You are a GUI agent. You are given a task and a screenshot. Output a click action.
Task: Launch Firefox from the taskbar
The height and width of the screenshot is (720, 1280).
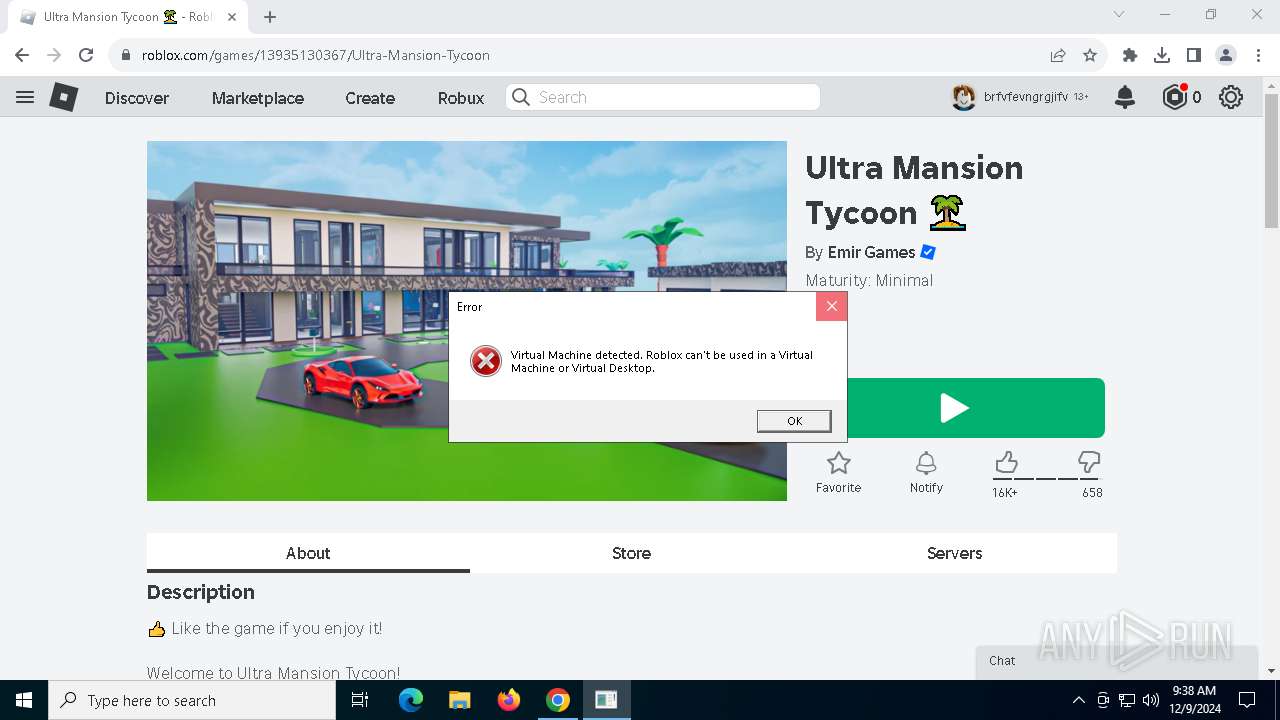tap(509, 700)
